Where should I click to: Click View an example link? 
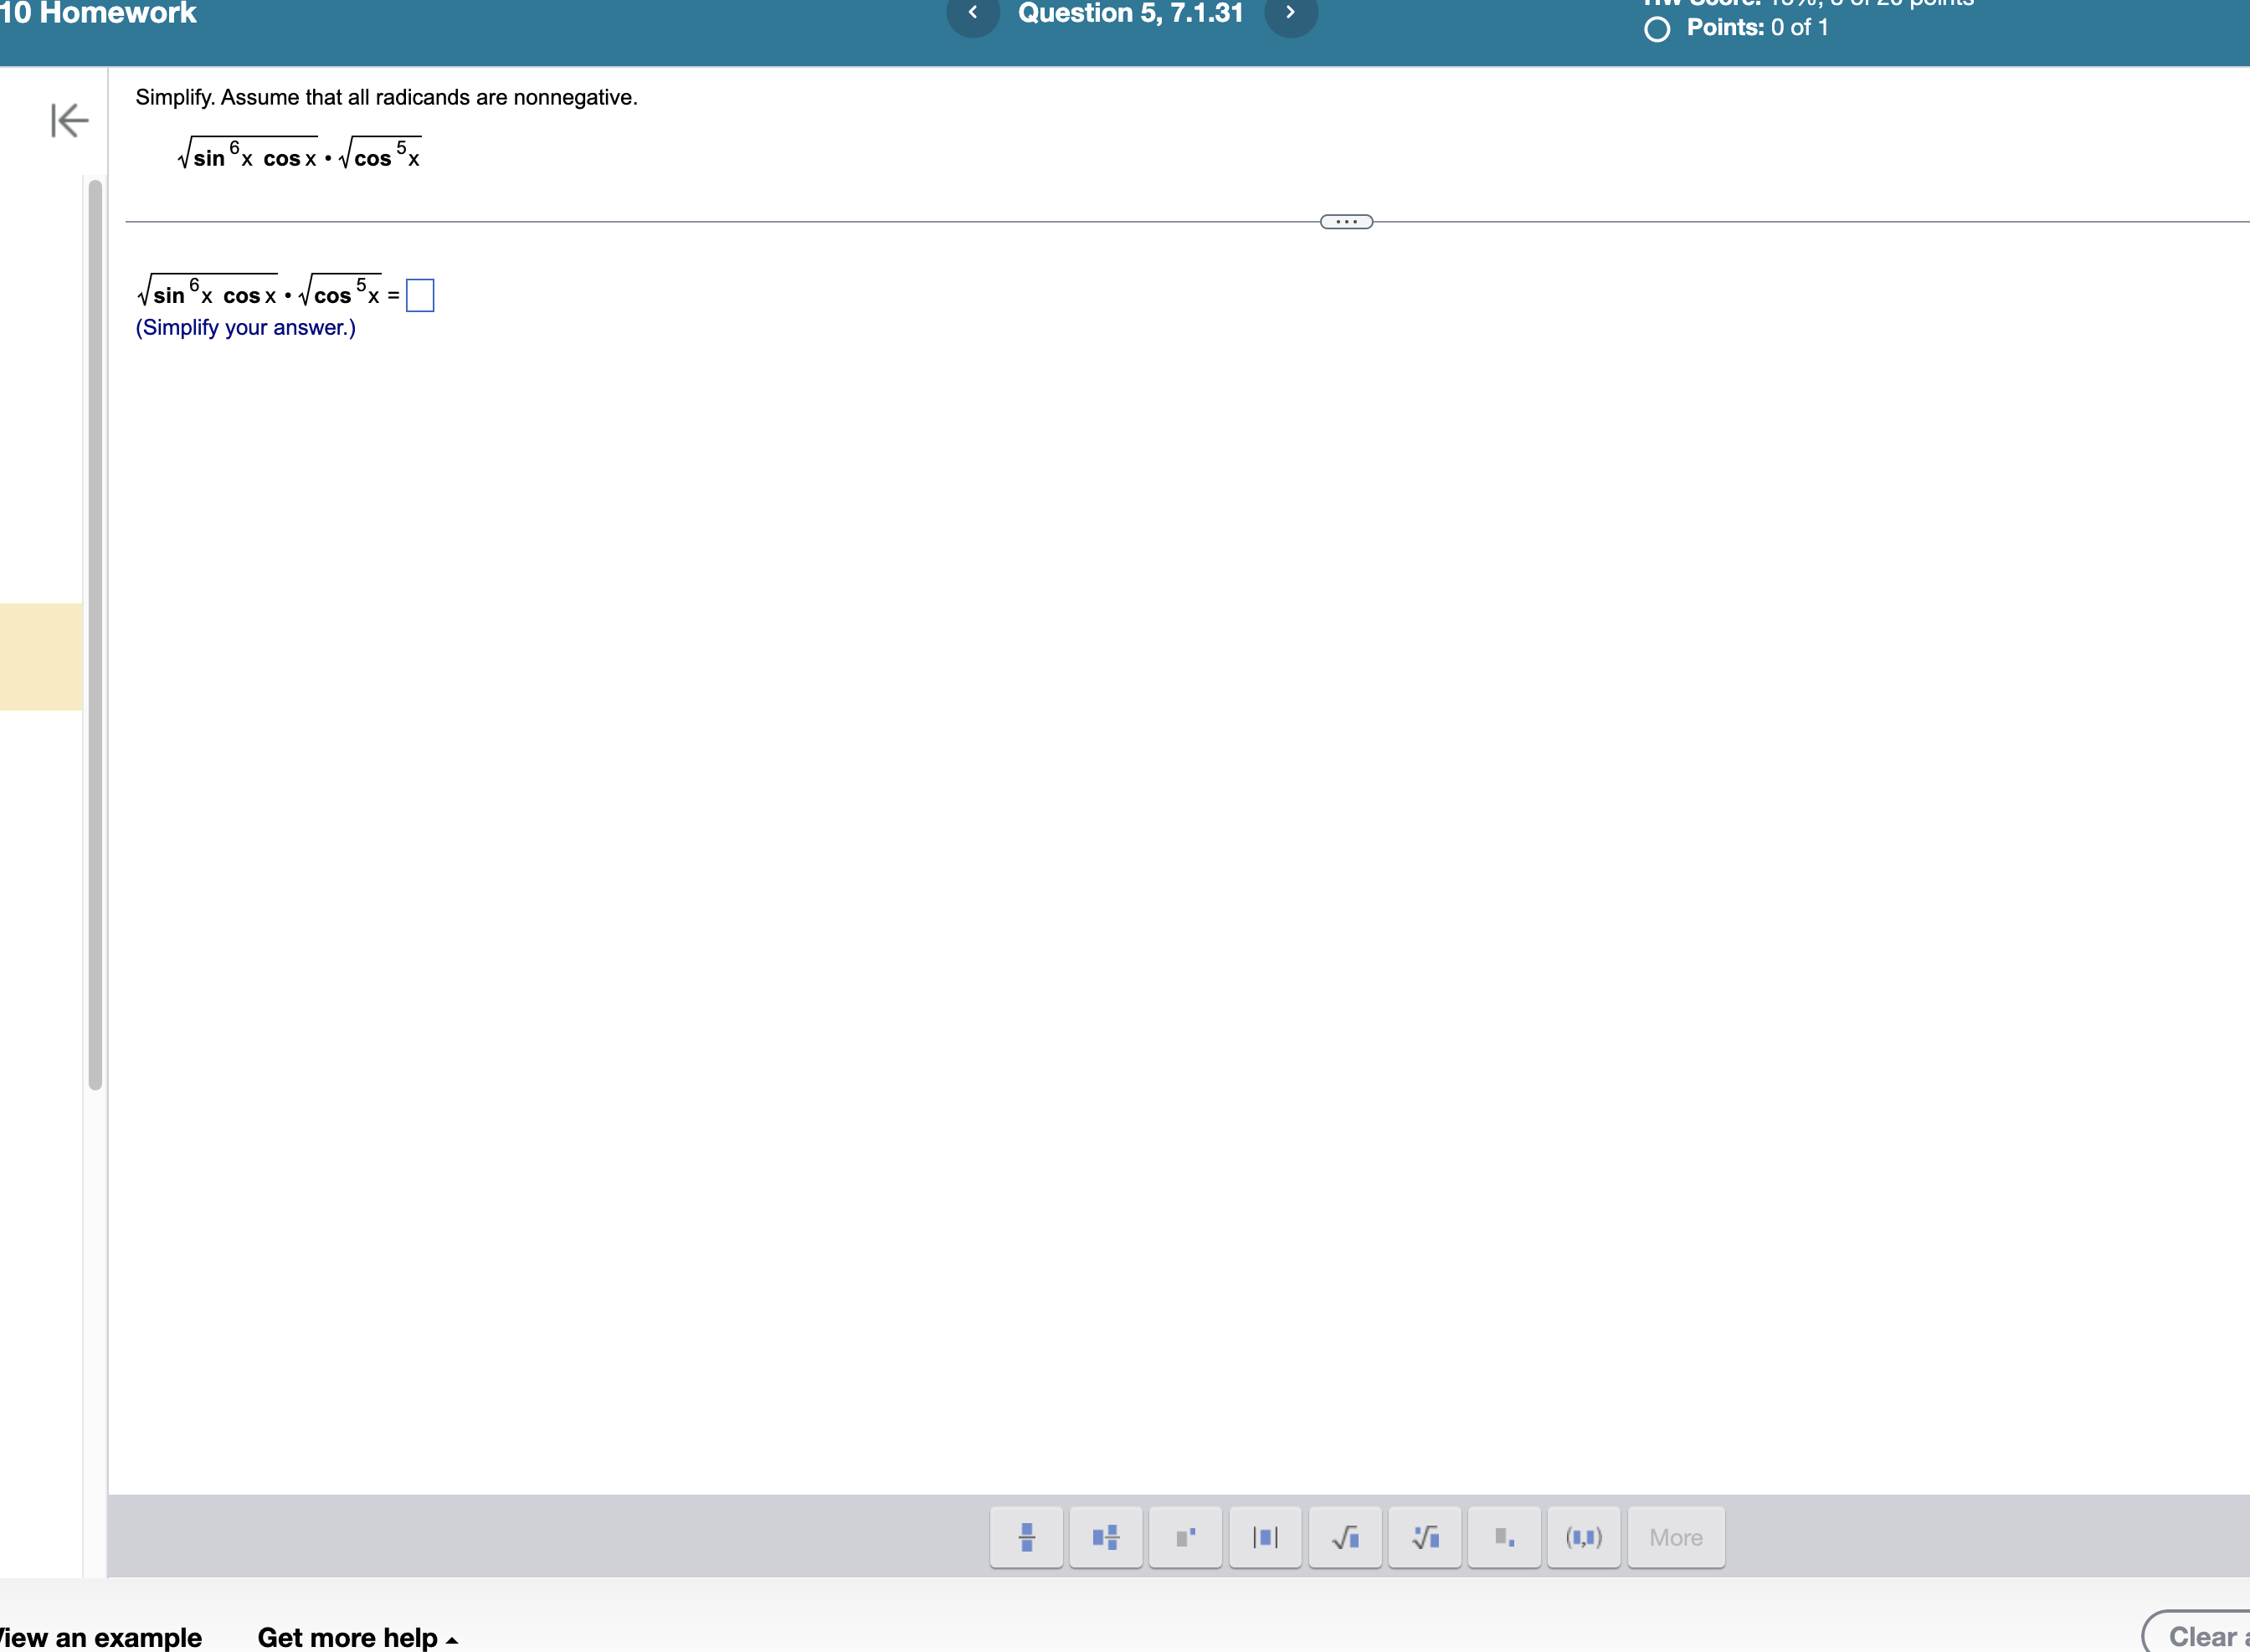pyautogui.click(x=100, y=1637)
